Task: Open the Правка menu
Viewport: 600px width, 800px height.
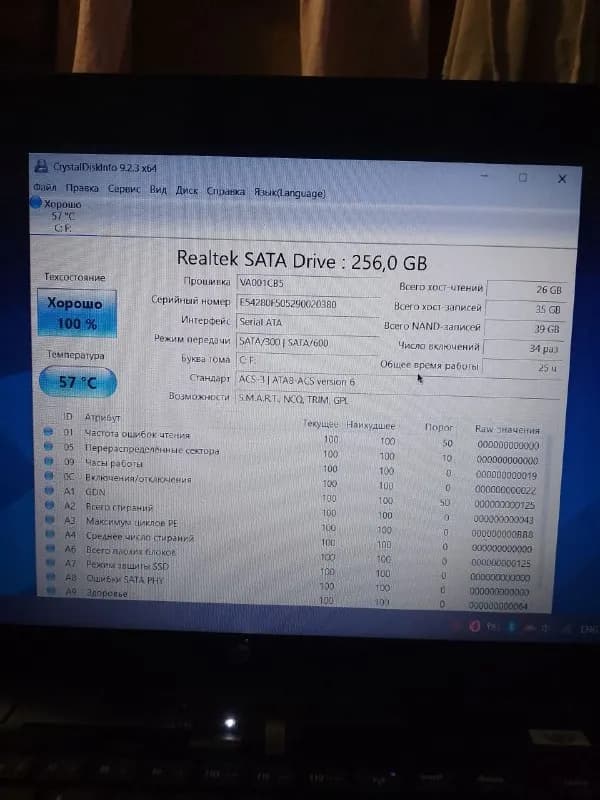Action: (x=82, y=188)
